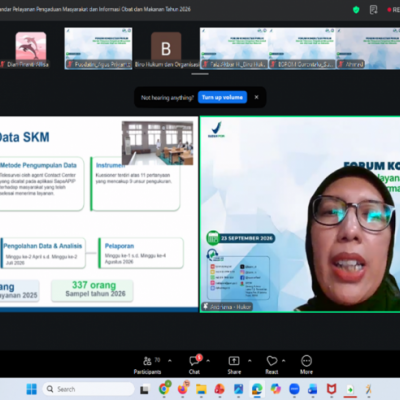Dismiss the Not hearing anything prompt
This screenshot has height=400, width=400.
256,97
